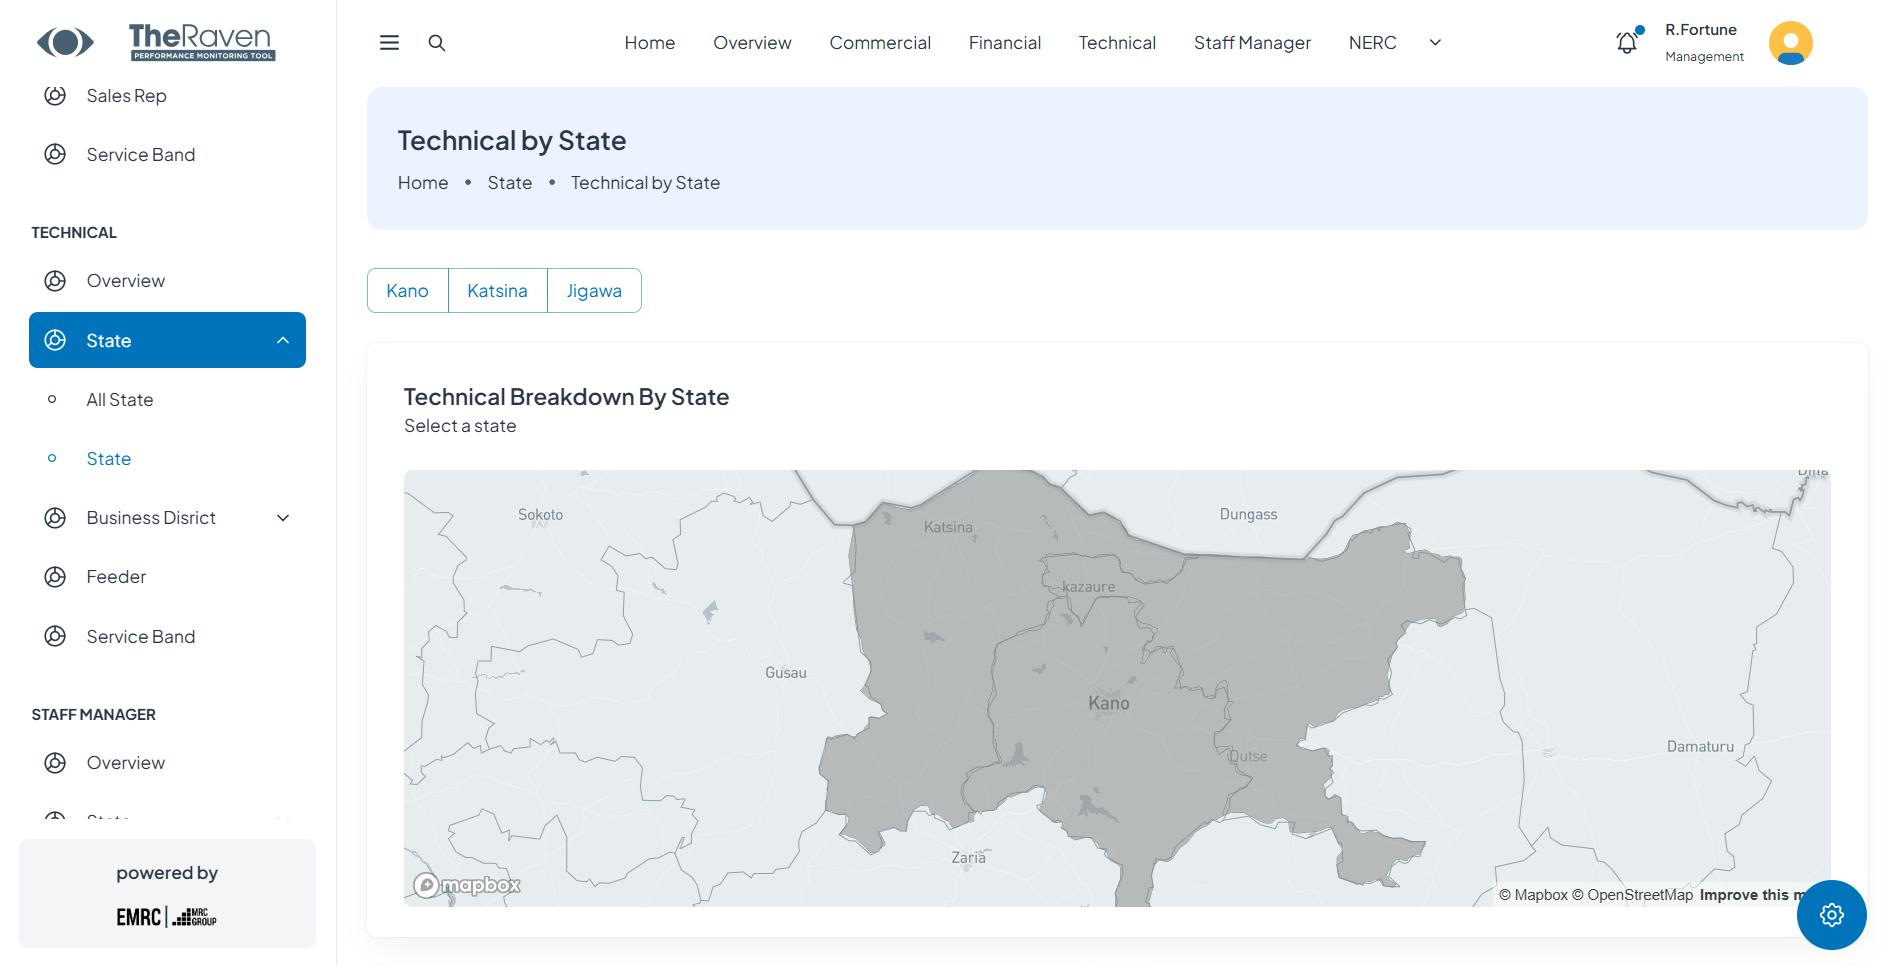Click the Home breadcrumb link

coord(422,182)
